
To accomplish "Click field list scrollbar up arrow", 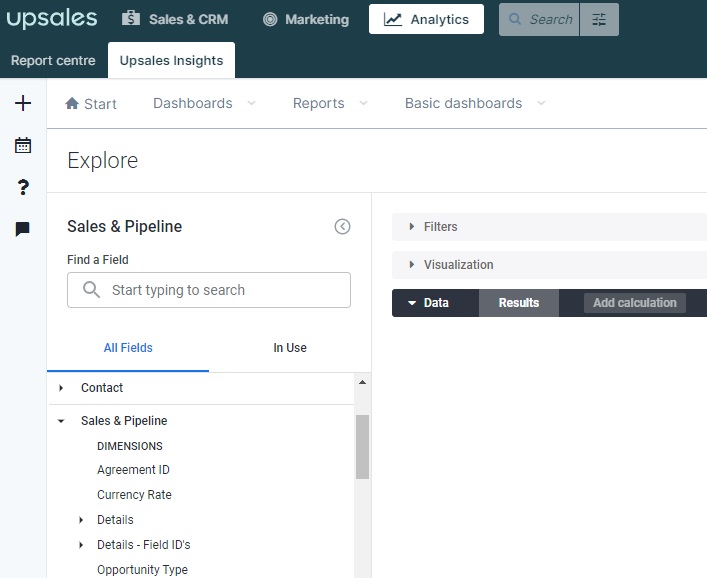I will tap(363, 382).
